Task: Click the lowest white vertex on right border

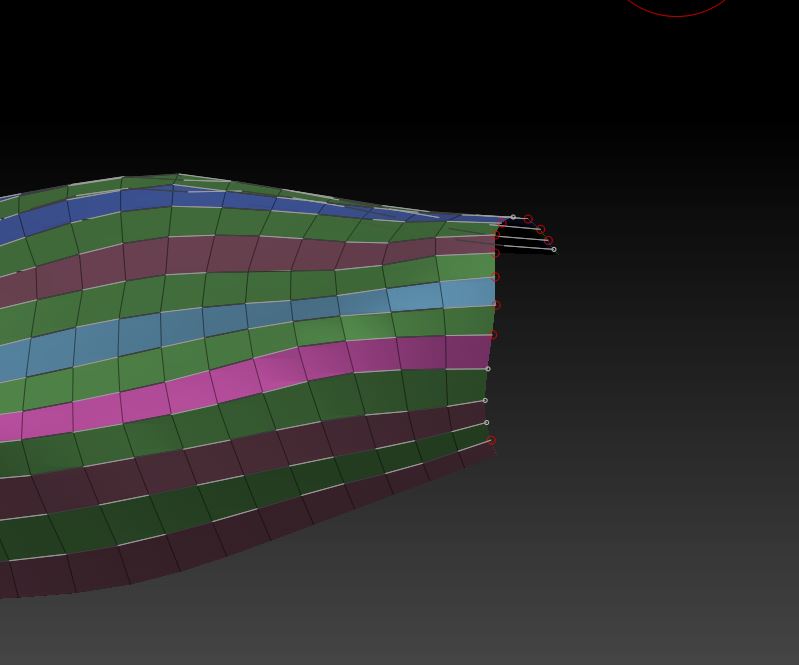Action: (x=487, y=422)
